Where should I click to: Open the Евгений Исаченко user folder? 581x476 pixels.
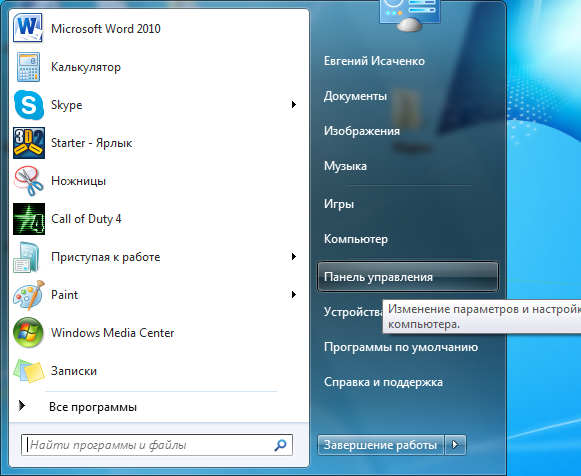374,61
